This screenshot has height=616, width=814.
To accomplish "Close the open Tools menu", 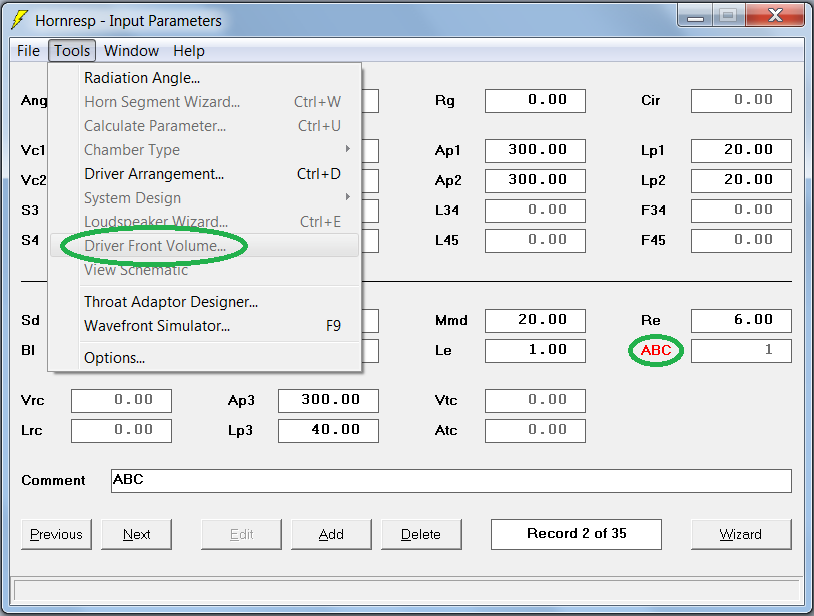I will tap(72, 51).
